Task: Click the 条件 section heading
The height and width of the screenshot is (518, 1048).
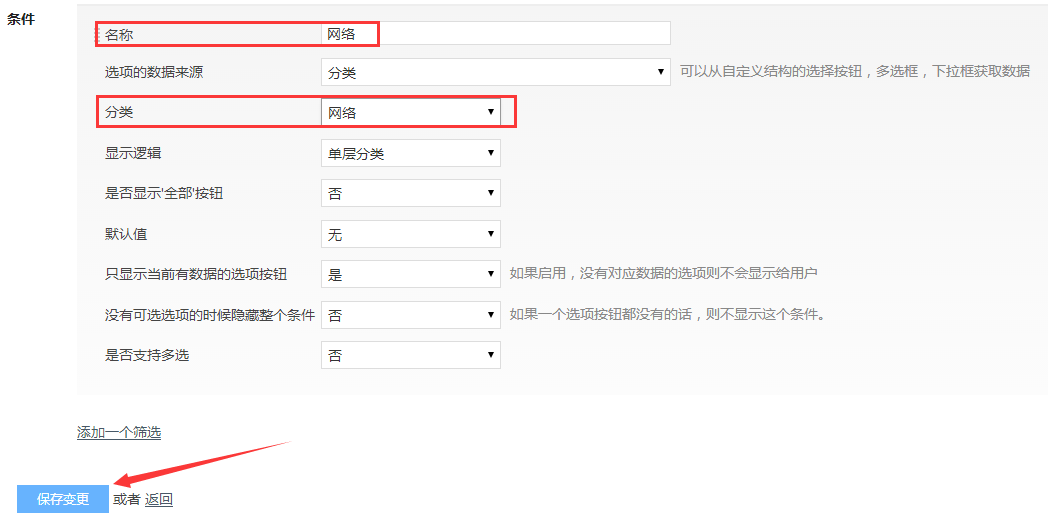Action: click(21, 19)
